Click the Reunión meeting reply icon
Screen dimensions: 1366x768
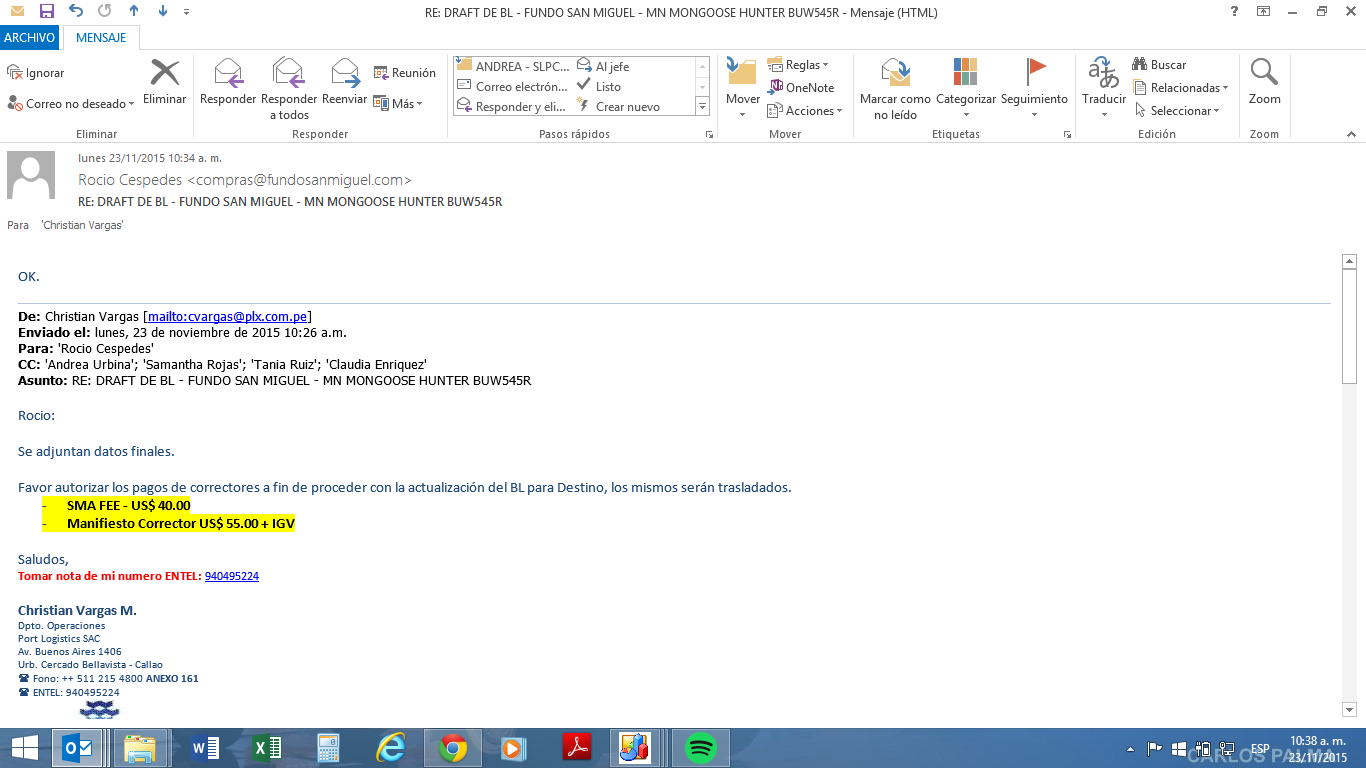click(405, 73)
